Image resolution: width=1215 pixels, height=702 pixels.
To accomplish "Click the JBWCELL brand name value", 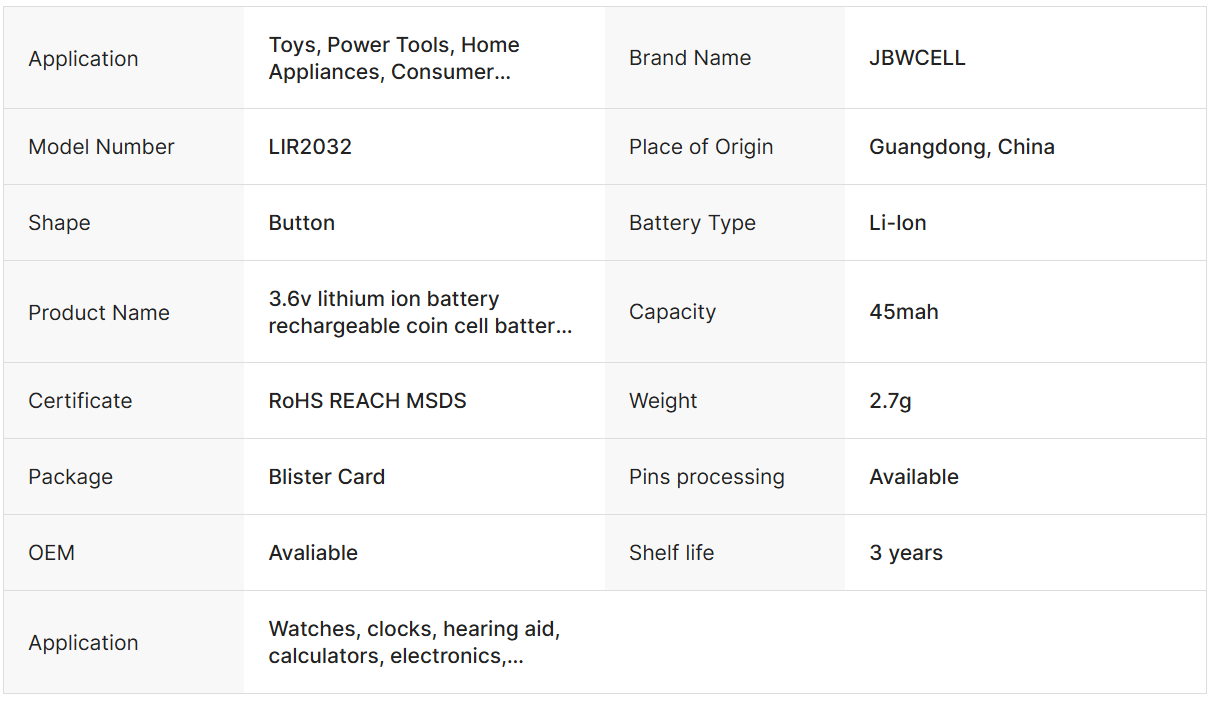I will pos(917,58).
